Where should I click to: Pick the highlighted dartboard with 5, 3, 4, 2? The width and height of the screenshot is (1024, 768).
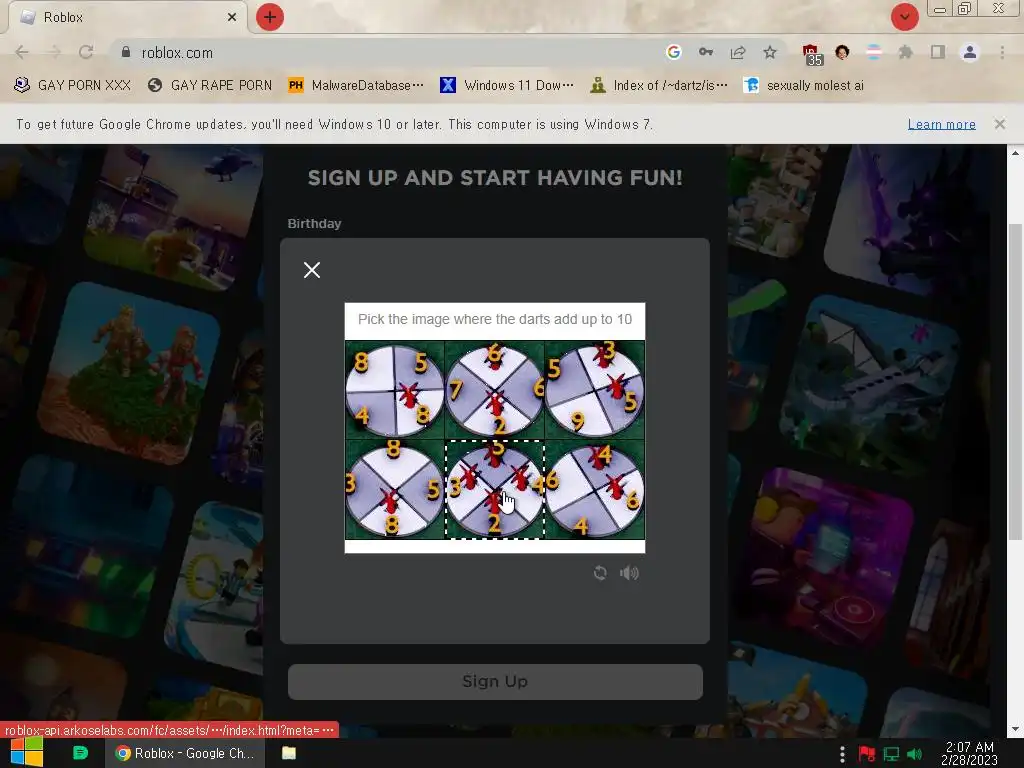click(x=494, y=490)
